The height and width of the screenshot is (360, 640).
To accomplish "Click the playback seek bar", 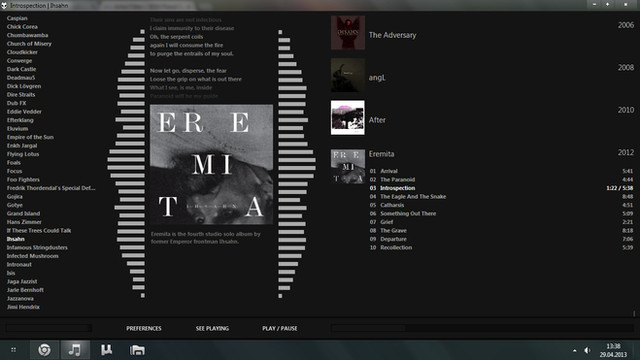I will click(x=482, y=328).
